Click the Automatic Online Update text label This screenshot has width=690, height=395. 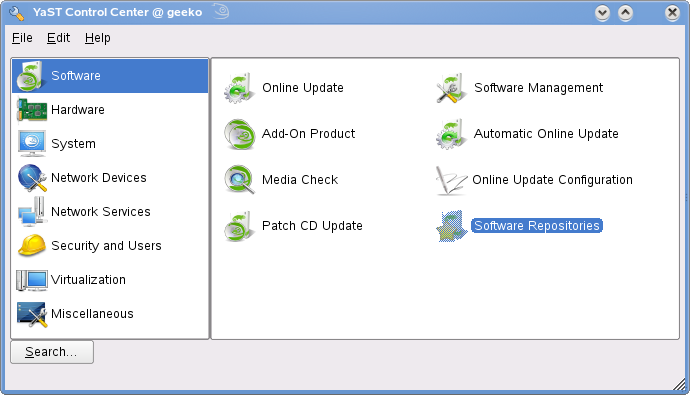[x=546, y=134]
